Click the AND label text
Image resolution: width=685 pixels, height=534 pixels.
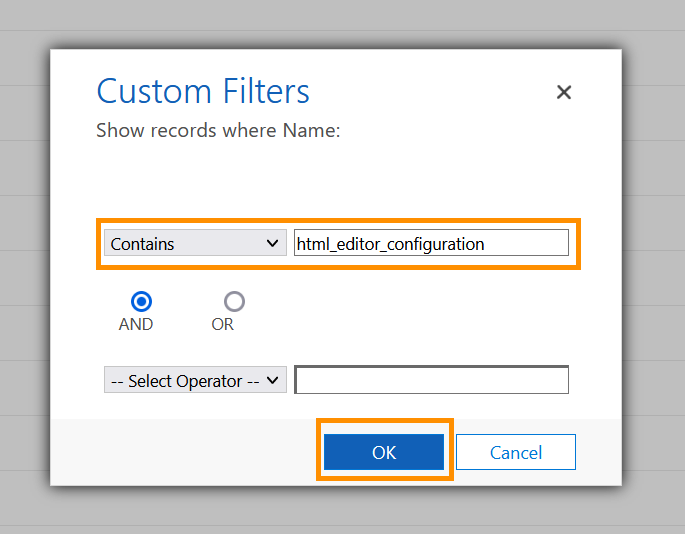(x=136, y=325)
